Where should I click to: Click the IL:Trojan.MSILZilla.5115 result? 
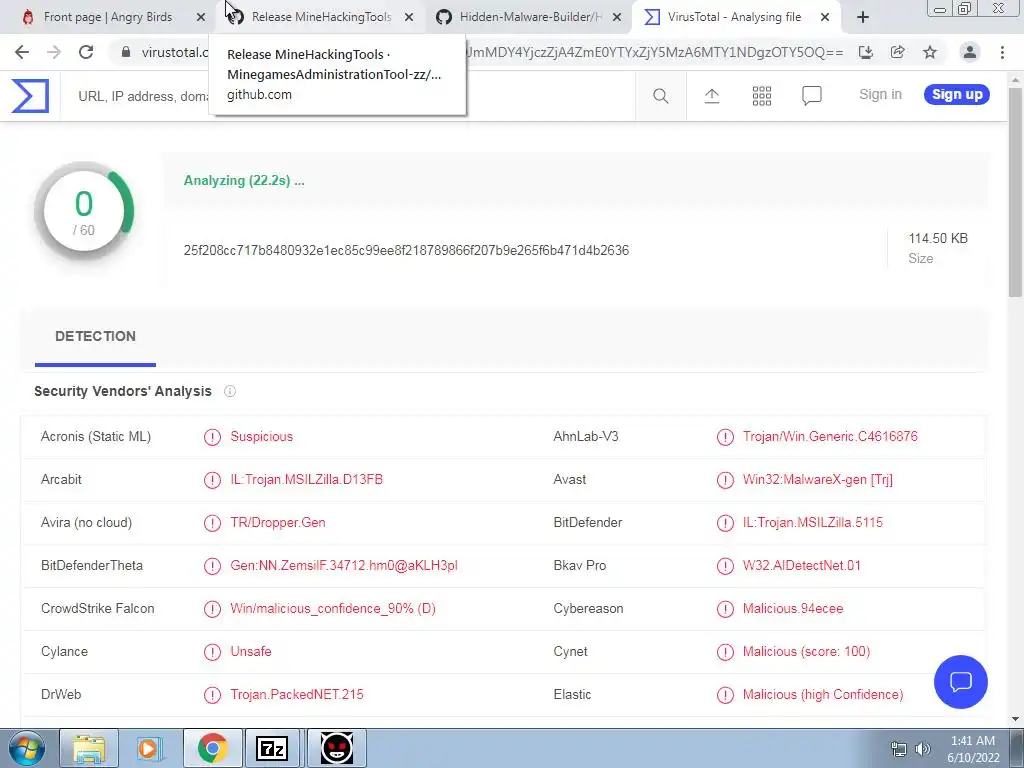(x=812, y=523)
